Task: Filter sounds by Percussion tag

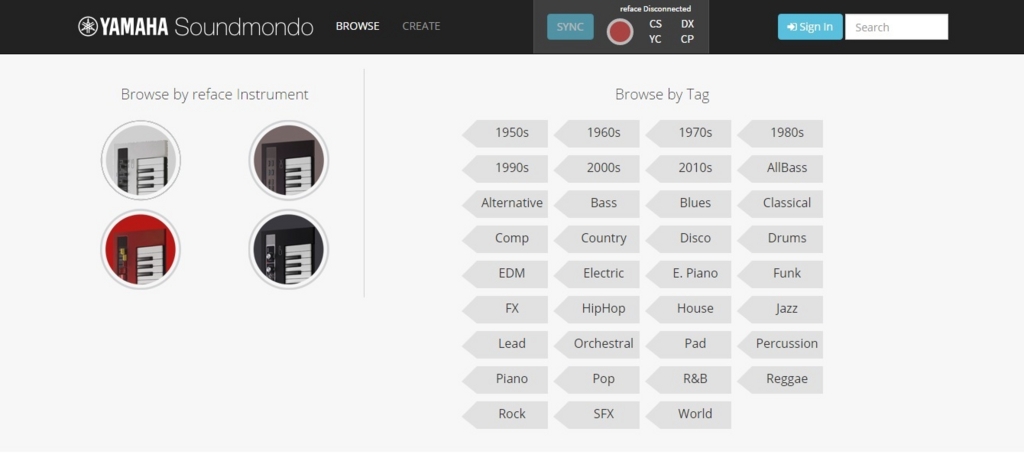Action: pyautogui.click(x=780, y=345)
